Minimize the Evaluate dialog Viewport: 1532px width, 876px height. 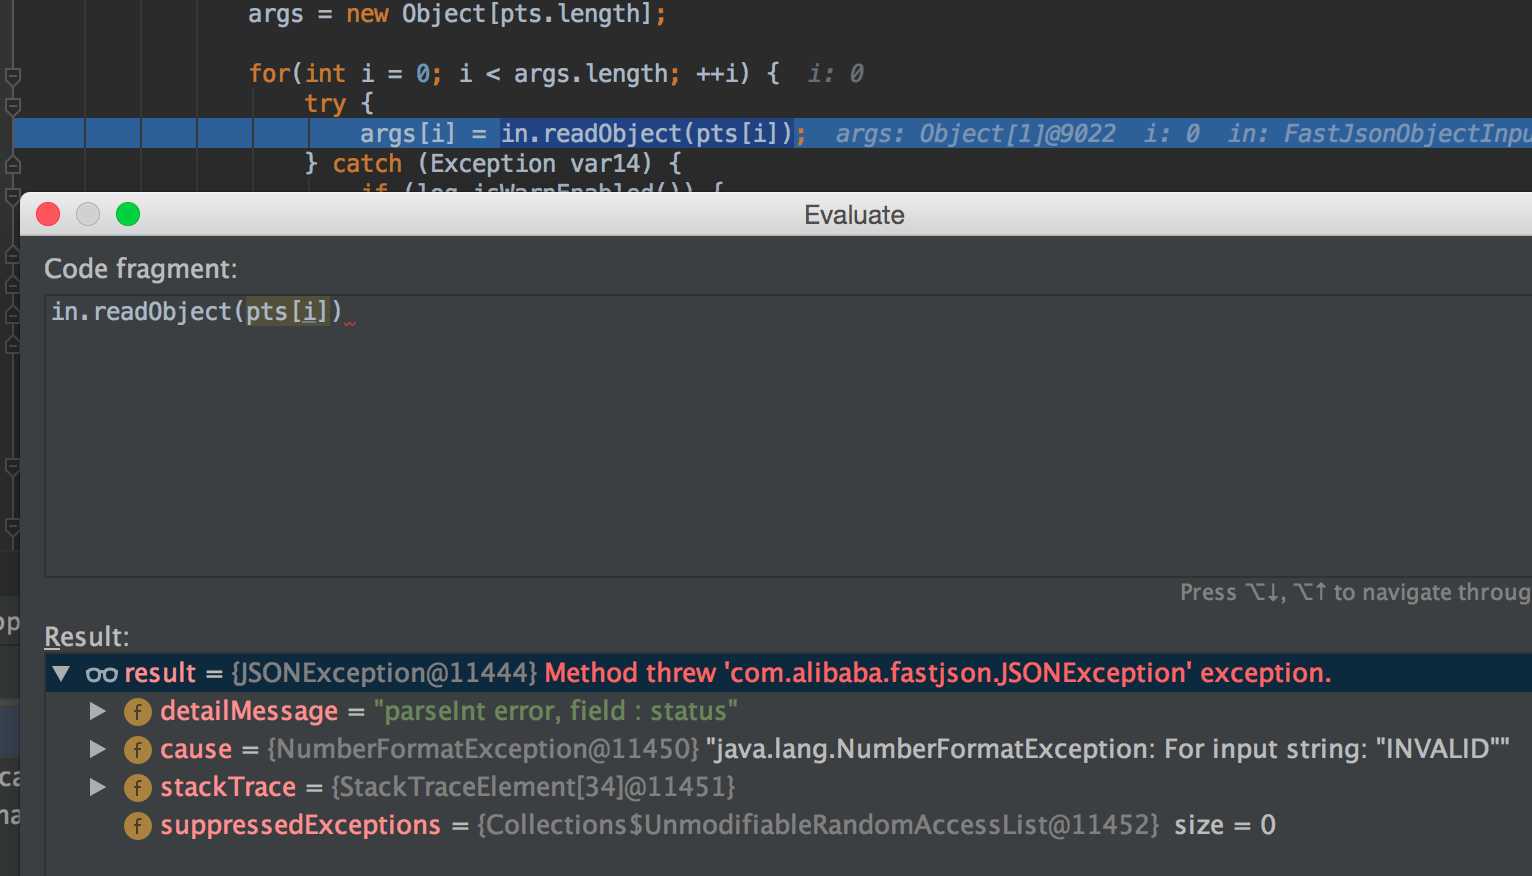(x=88, y=214)
